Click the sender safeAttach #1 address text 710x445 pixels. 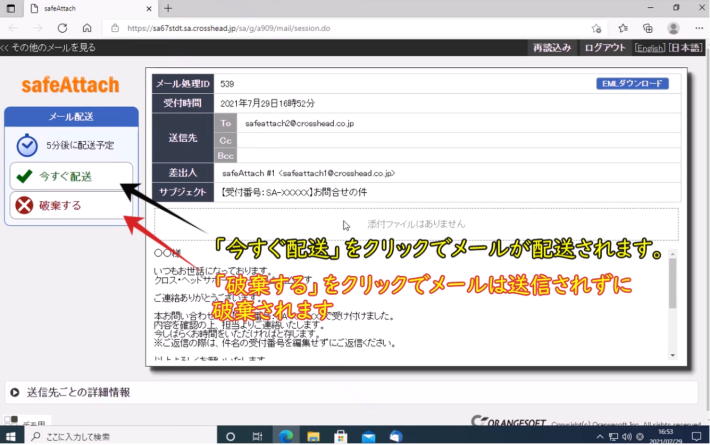tap(308, 173)
